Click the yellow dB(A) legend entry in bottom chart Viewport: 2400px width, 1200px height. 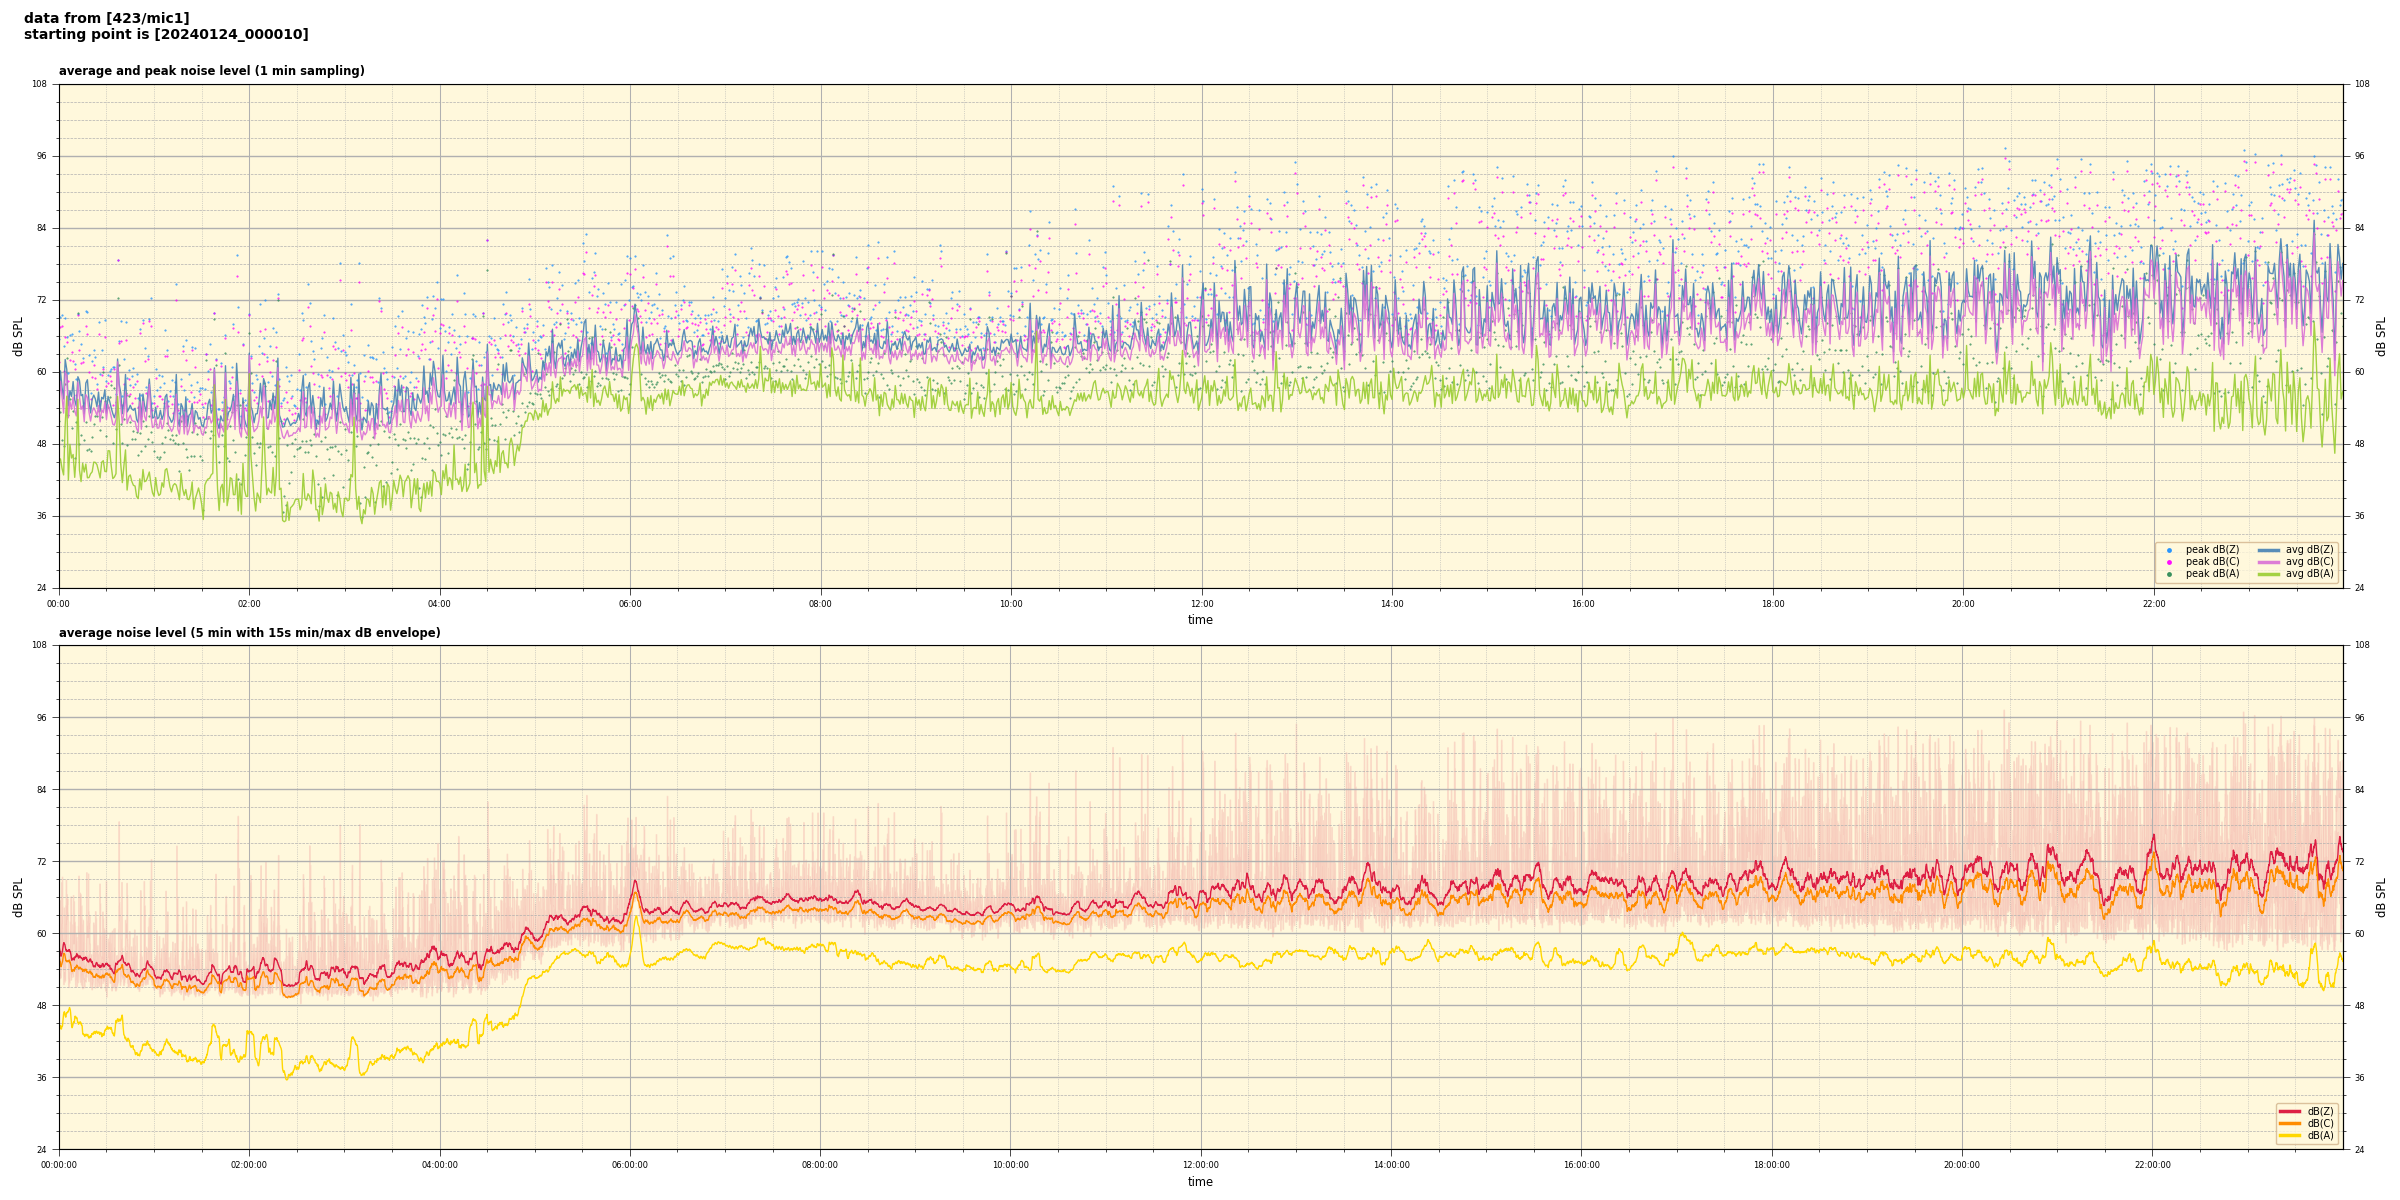(2305, 1135)
